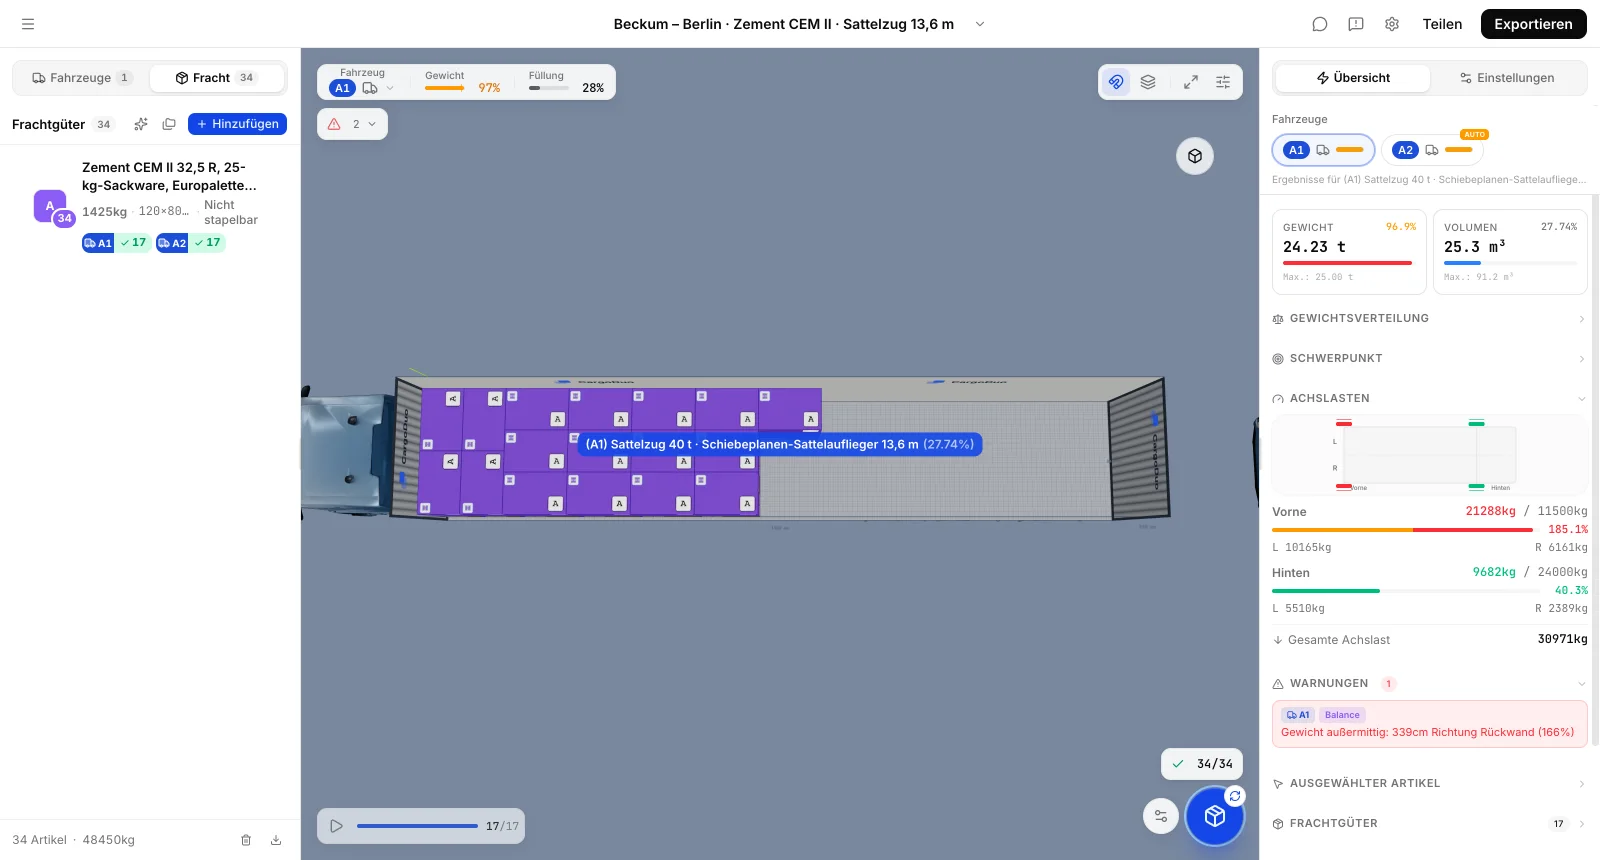Click the Balance warning card

[1429, 724]
